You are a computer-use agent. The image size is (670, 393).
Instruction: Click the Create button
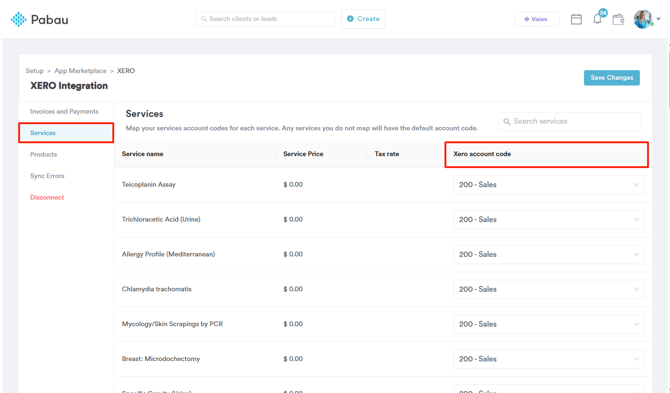(x=363, y=19)
